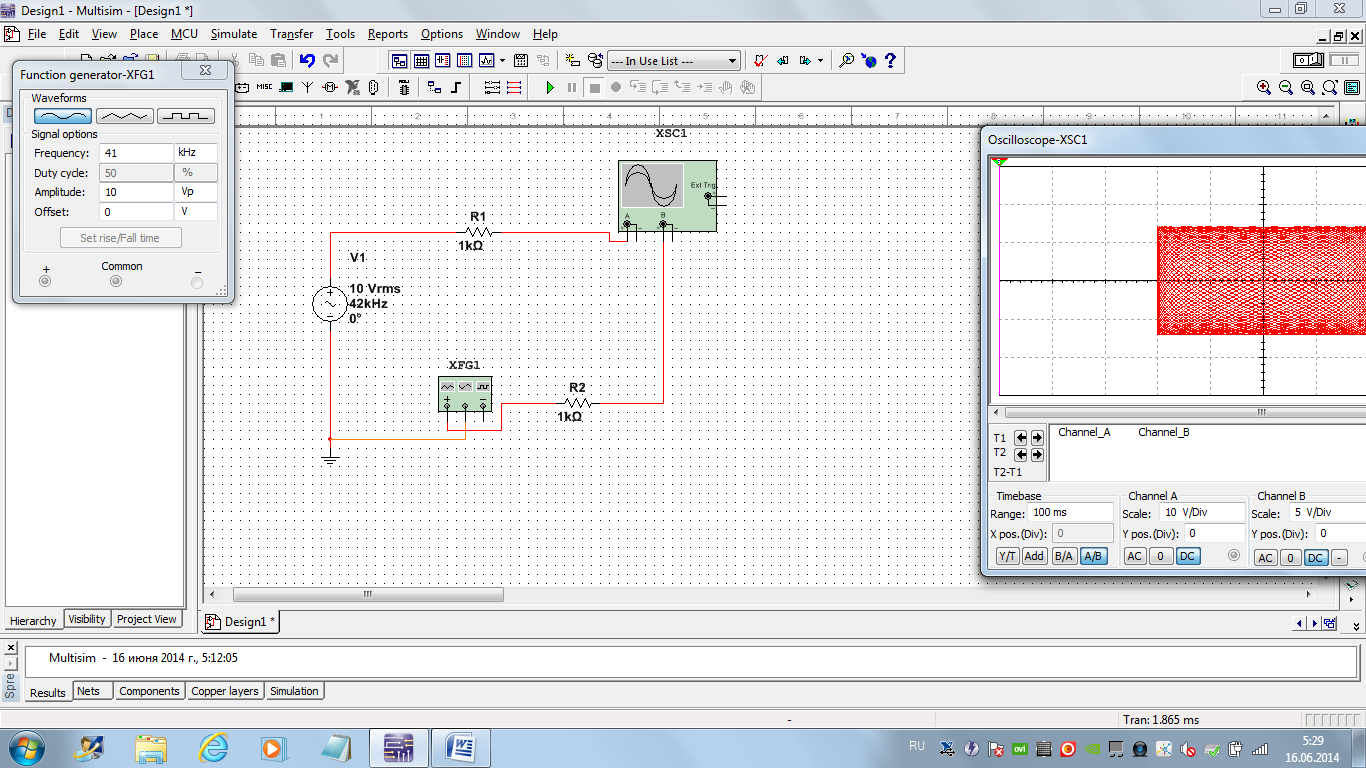Place a MISC component from toolbar
1366x768 pixels.
click(264, 88)
